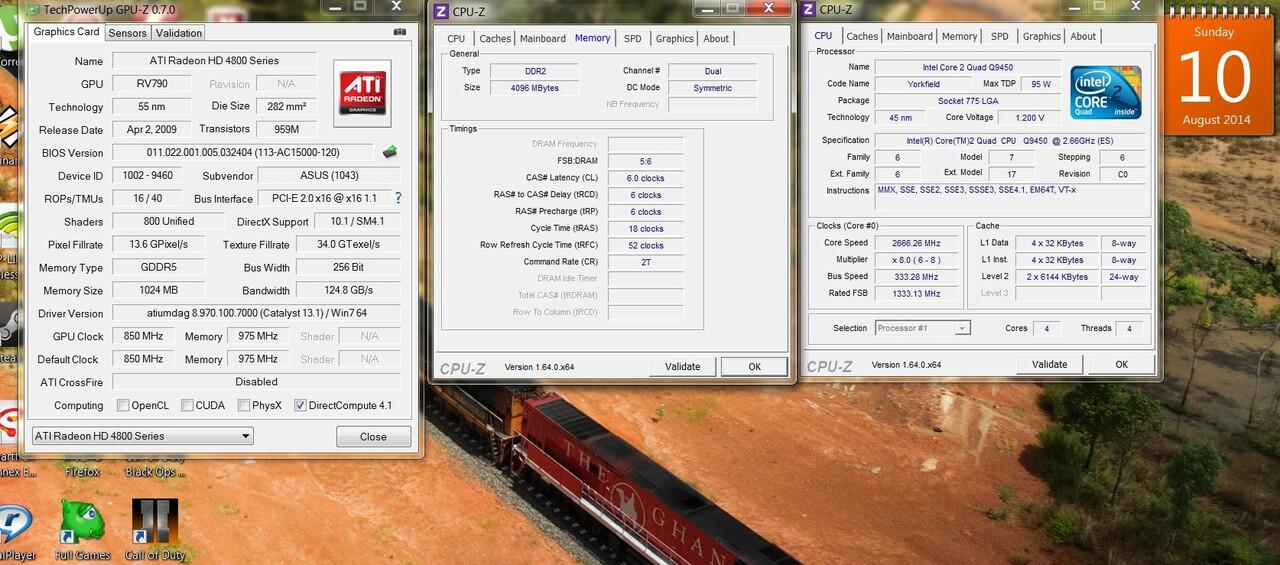The image size is (1280, 565).
Task: Select the Graphics Card tab in GPU-Z
Action: [x=67, y=32]
